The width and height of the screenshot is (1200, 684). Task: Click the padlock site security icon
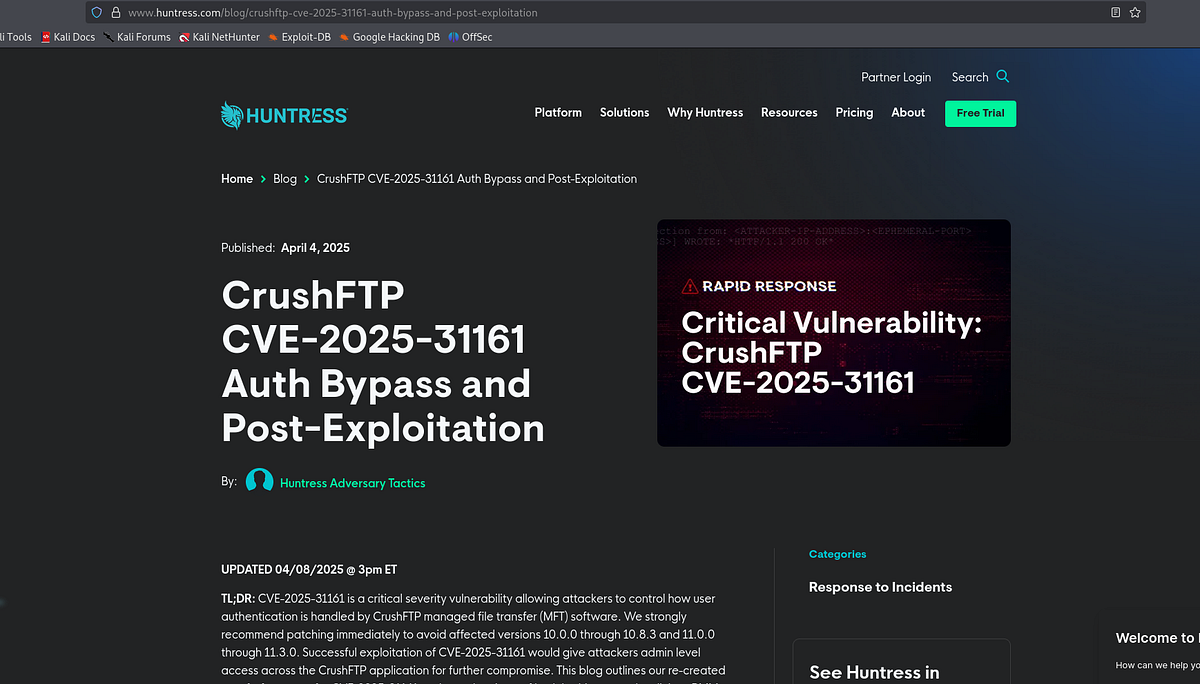coord(115,13)
